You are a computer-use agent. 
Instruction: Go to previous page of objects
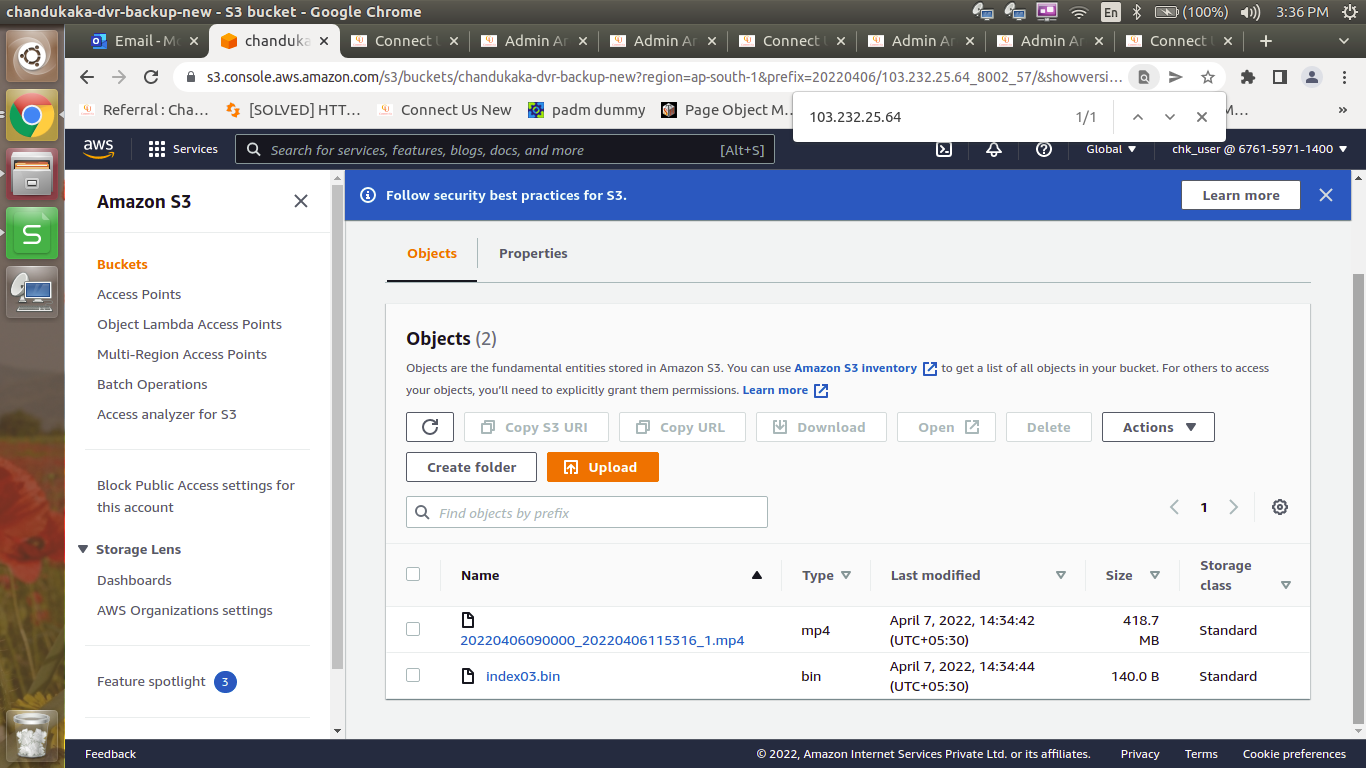point(1175,507)
